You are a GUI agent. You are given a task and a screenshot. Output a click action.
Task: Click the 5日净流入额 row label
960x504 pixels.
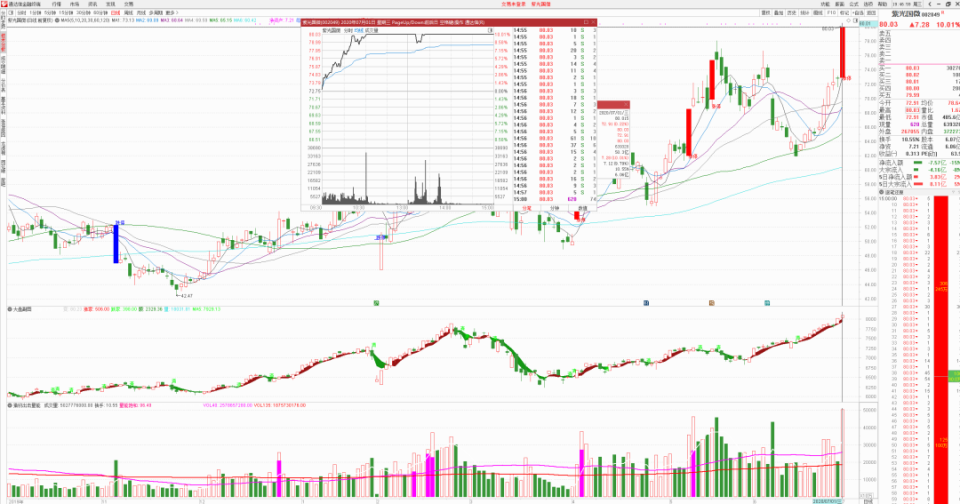point(895,177)
